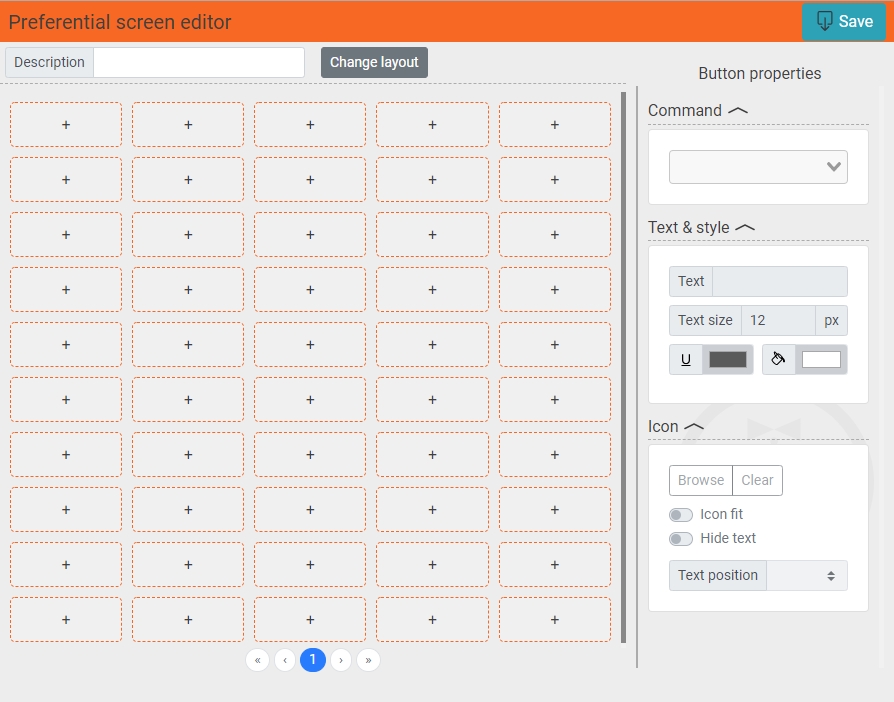
Task: Pick the dark gray text color swatch
Action: [x=728, y=360]
